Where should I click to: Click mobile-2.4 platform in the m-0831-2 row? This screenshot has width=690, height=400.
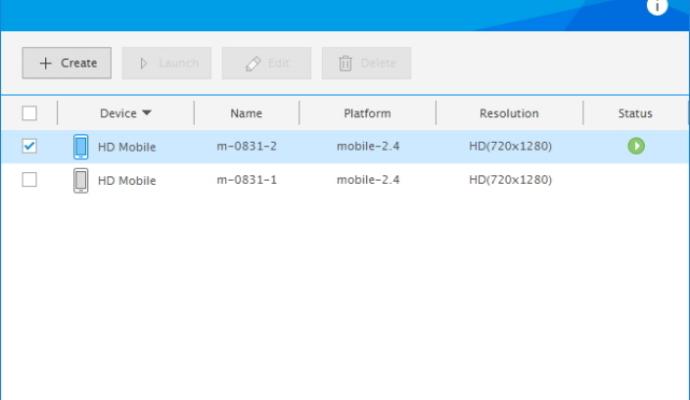click(x=367, y=147)
